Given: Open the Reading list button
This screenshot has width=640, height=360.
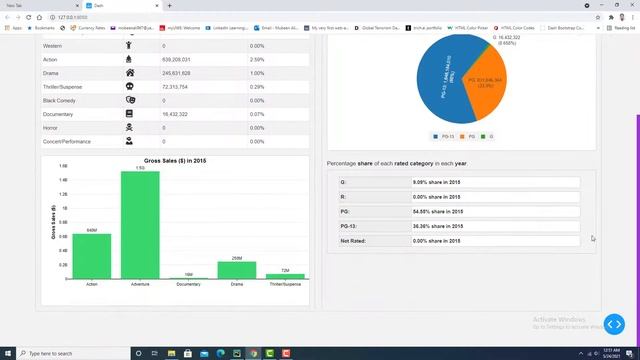Looking at the screenshot, I should 621,28.
